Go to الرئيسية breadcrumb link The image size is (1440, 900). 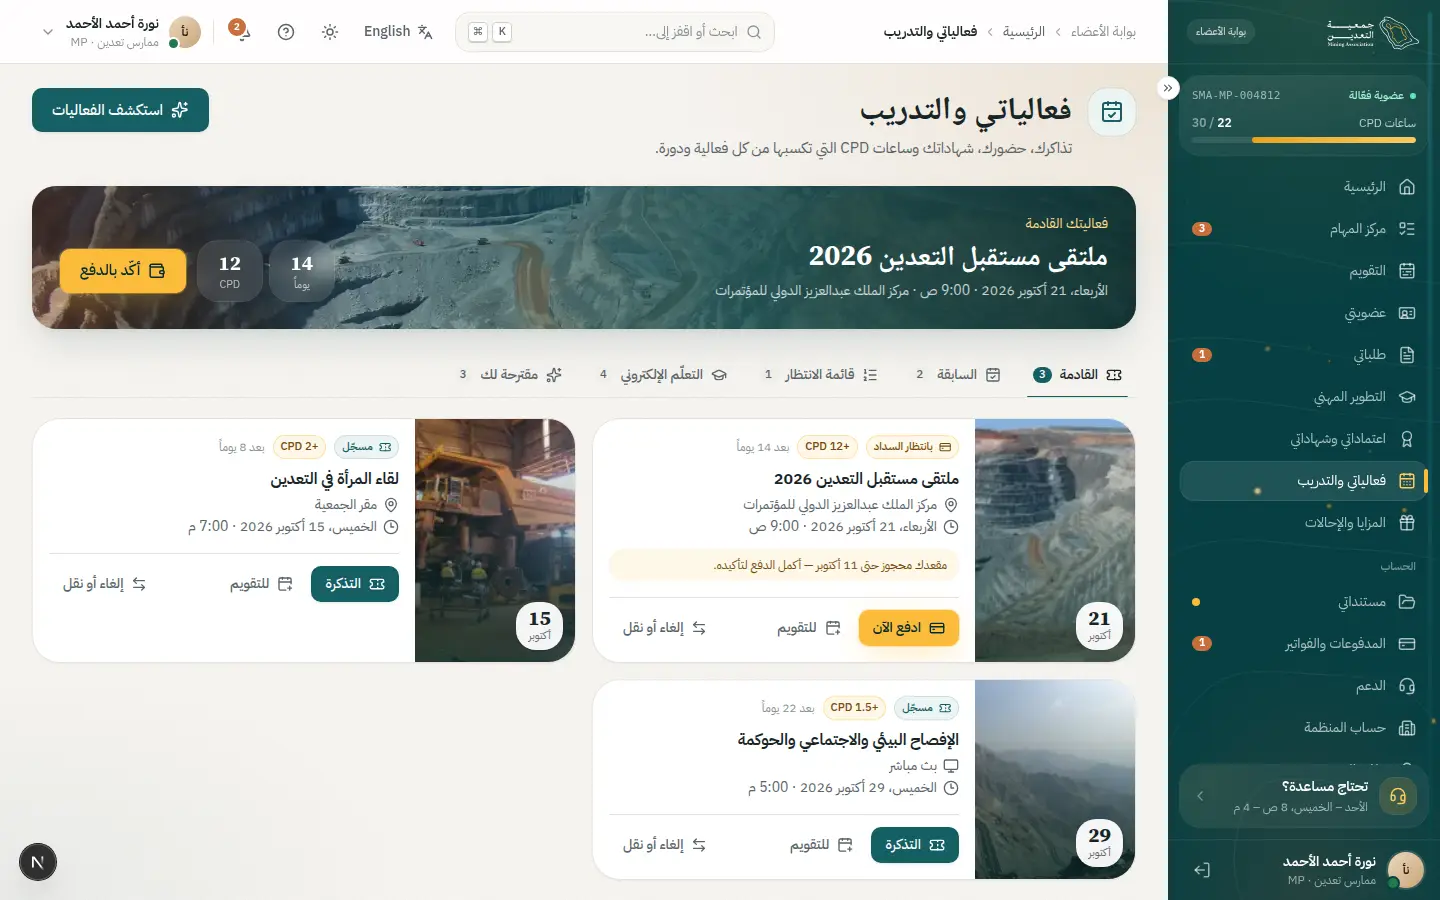pyautogui.click(x=1024, y=32)
